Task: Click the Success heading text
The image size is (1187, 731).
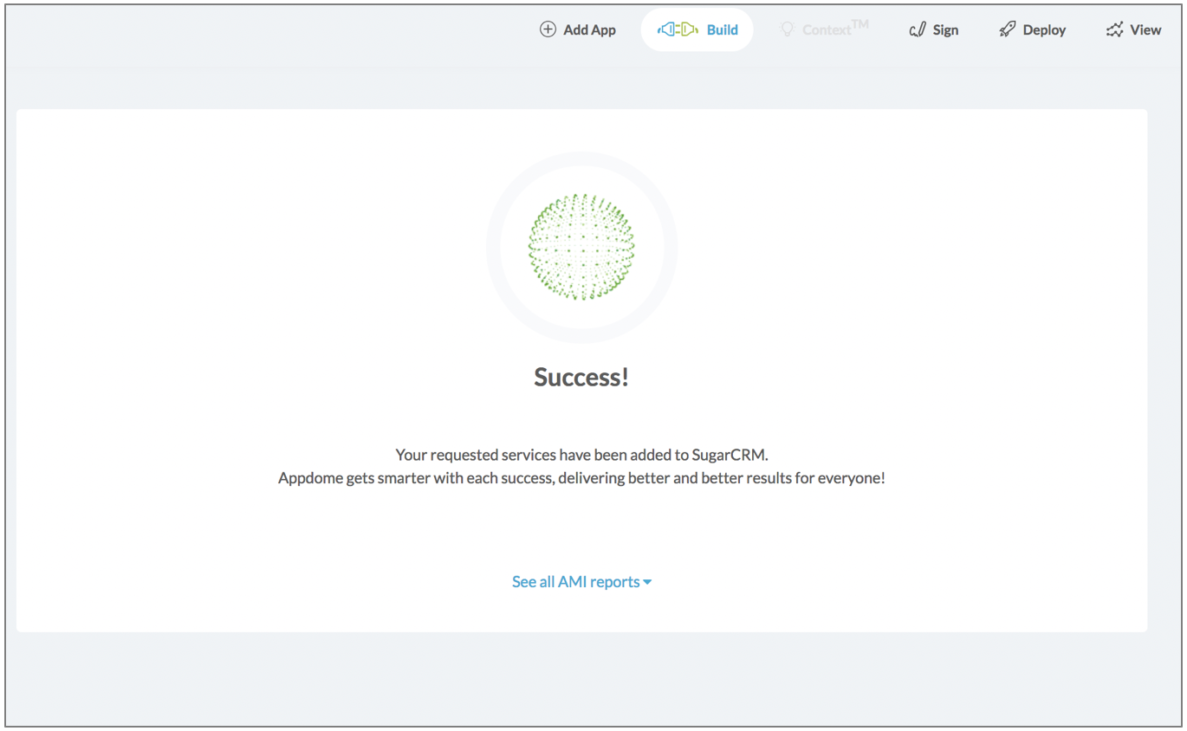Action: [x=581, y=377]
